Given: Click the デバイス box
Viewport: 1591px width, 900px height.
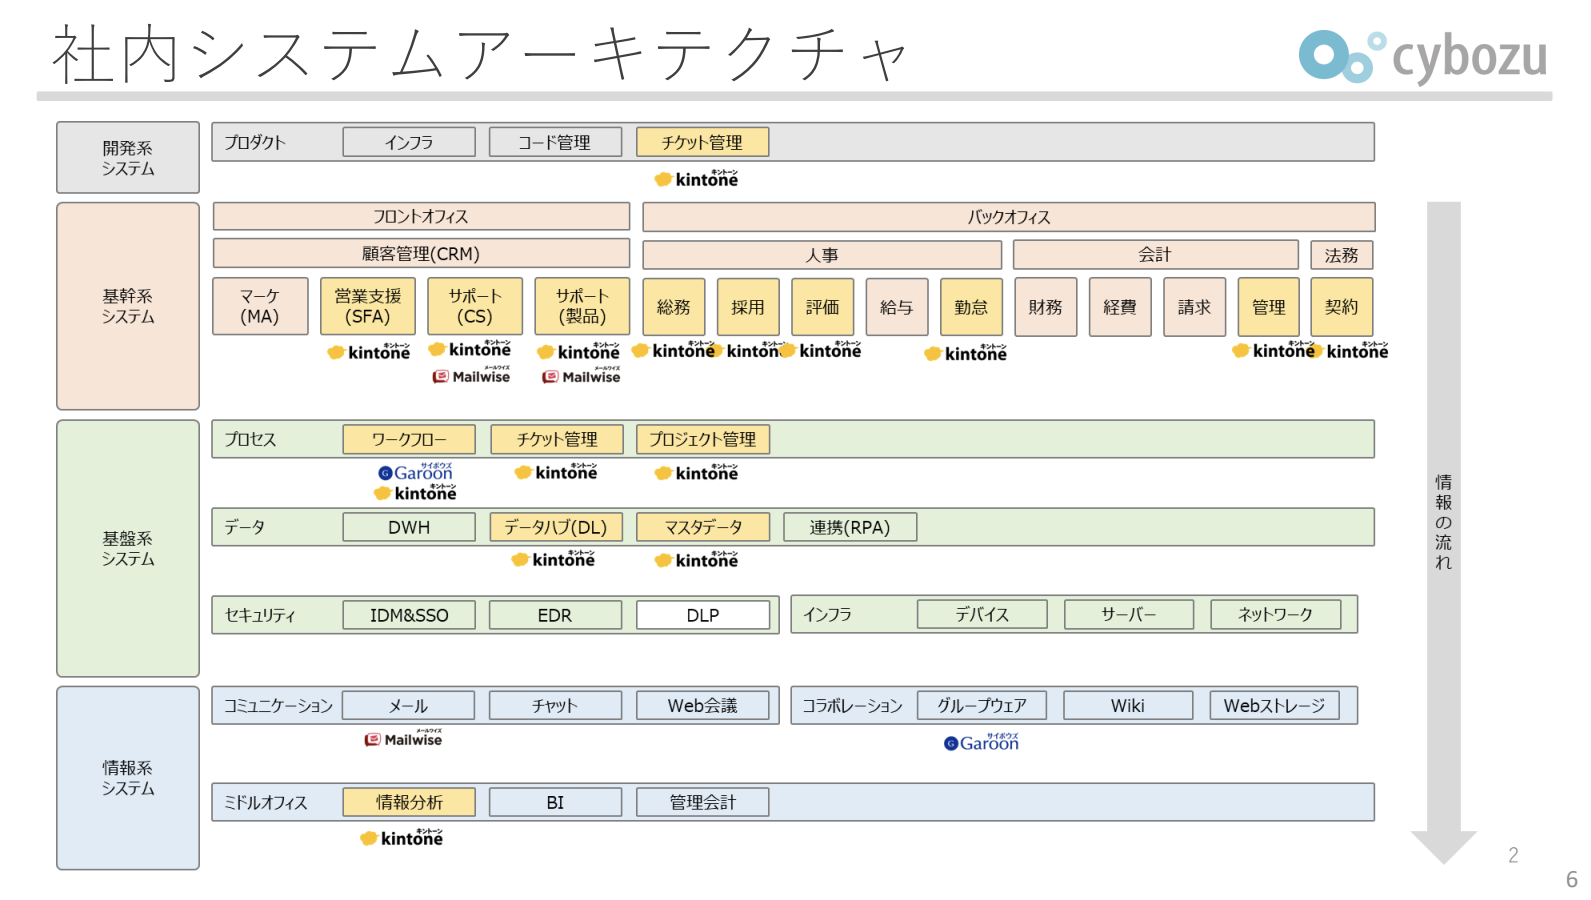Looking at the screenshot, I should pos(982,614).
